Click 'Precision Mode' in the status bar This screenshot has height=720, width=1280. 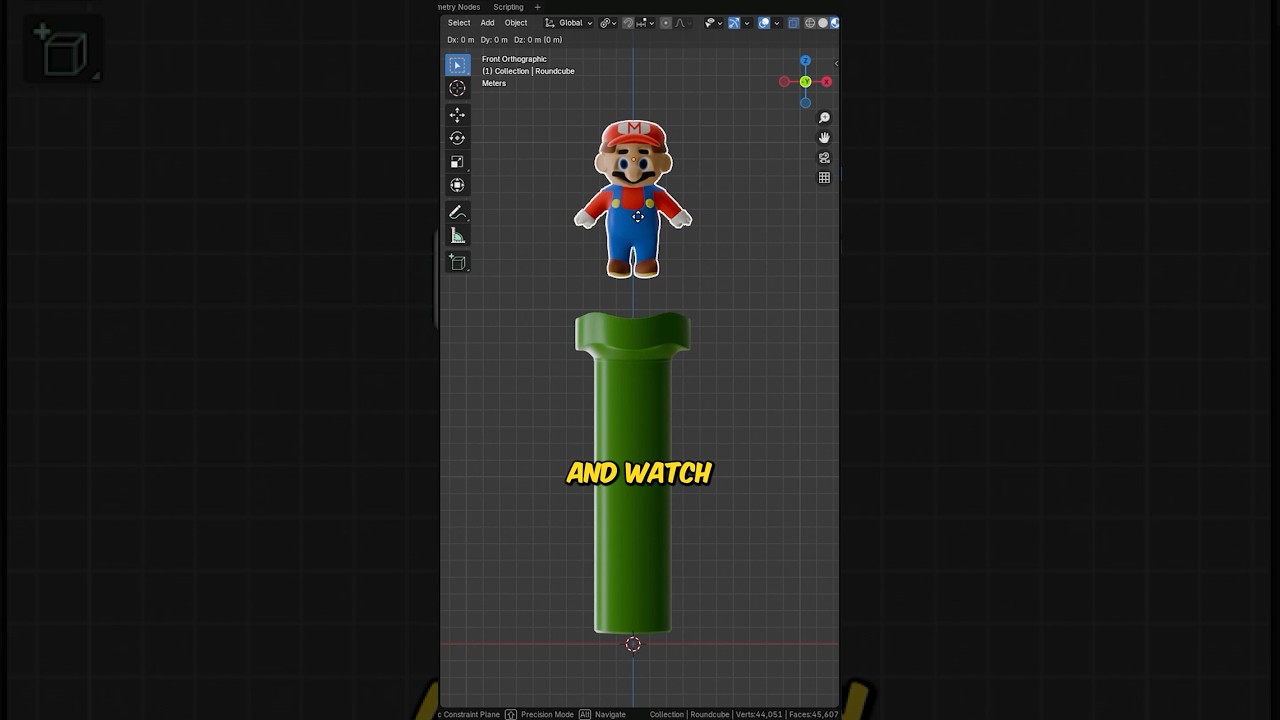click(x=547, y=714)
